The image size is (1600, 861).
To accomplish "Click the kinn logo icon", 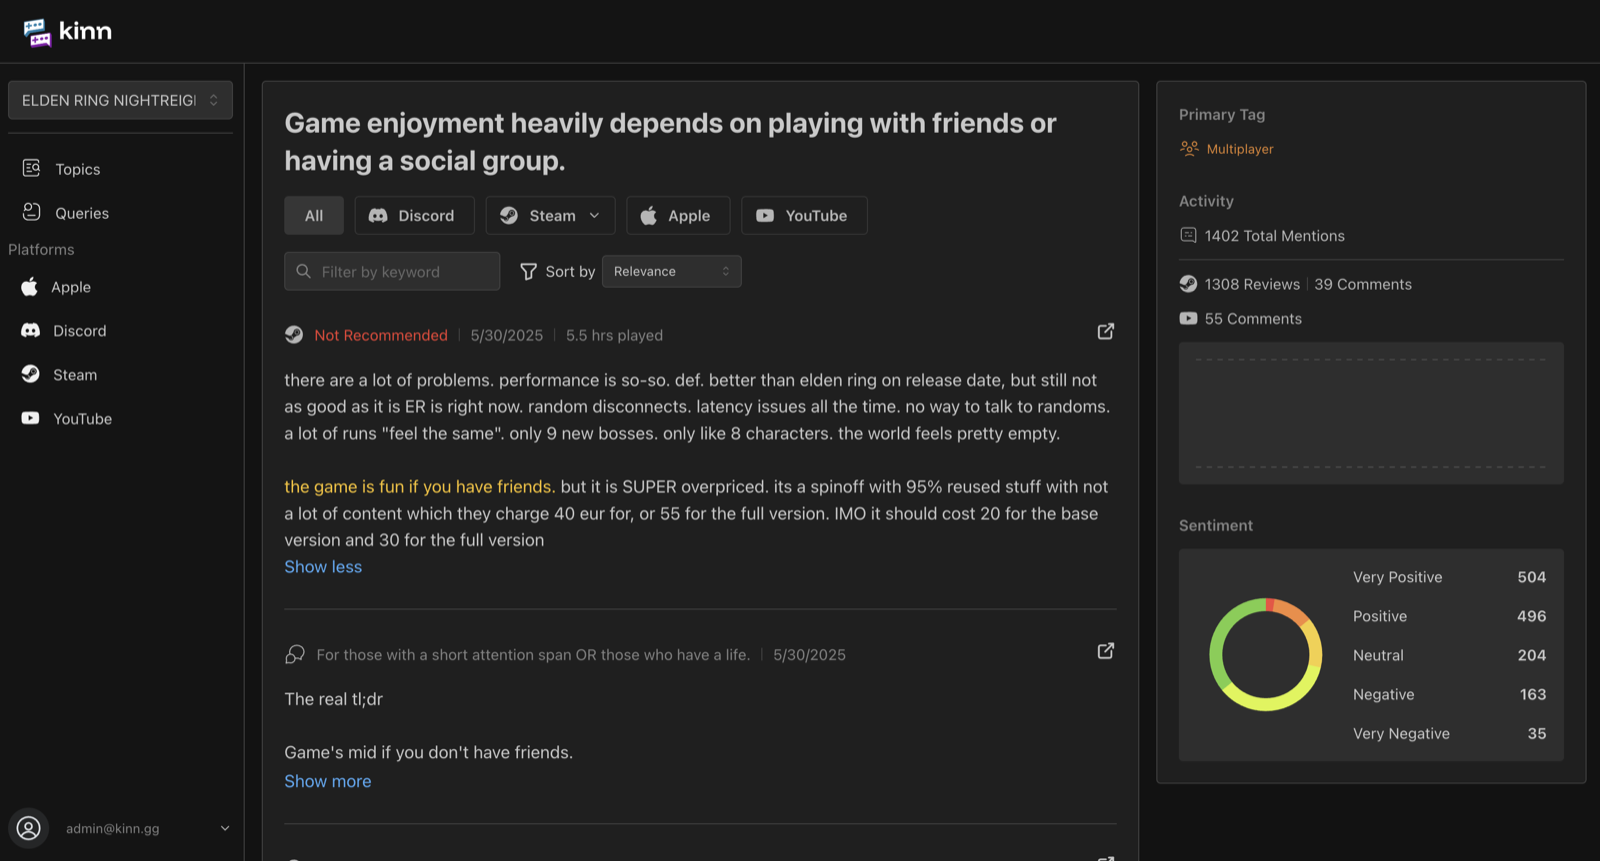I will 37,32.
